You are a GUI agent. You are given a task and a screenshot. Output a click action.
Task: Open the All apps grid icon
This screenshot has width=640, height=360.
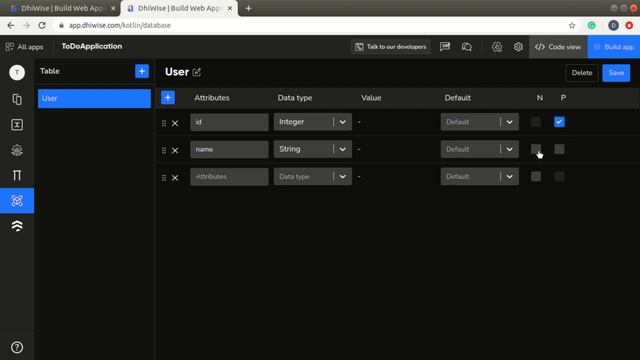pyautogui.click(x=9, y=47)
